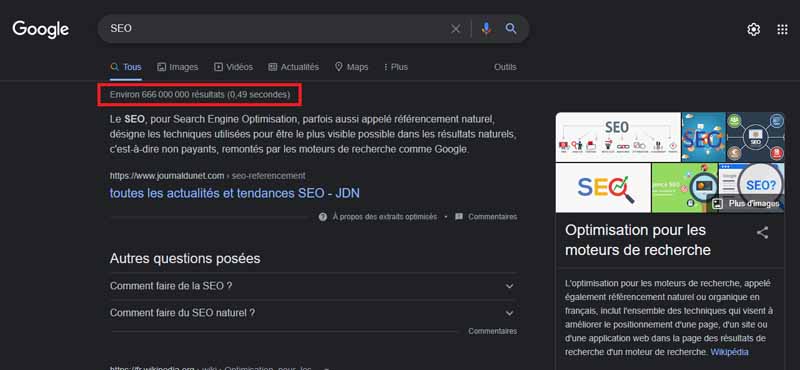
Task: Follow the Wikipédia link in the panel
Action: pyautogui.click(x=729, y=352)
